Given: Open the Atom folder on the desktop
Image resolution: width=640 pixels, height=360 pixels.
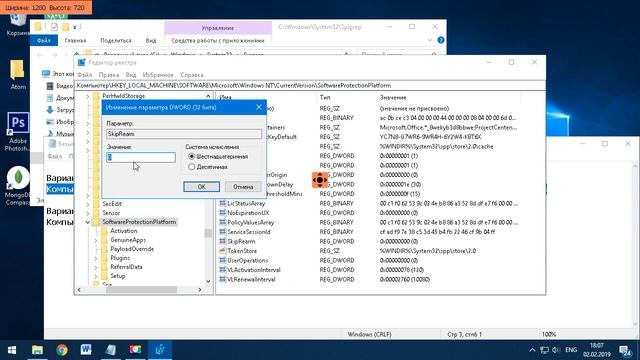Looking at the screenshot, I should 17,74.
